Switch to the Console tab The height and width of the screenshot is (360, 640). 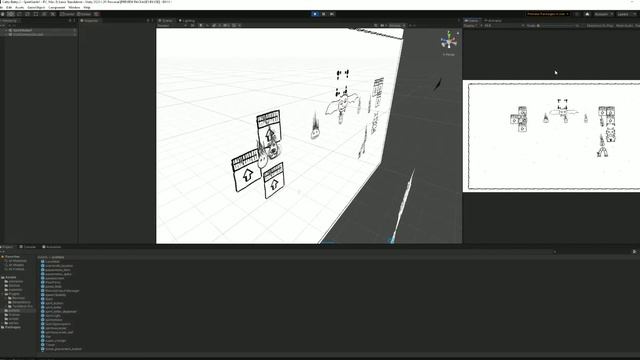(28, 247)
